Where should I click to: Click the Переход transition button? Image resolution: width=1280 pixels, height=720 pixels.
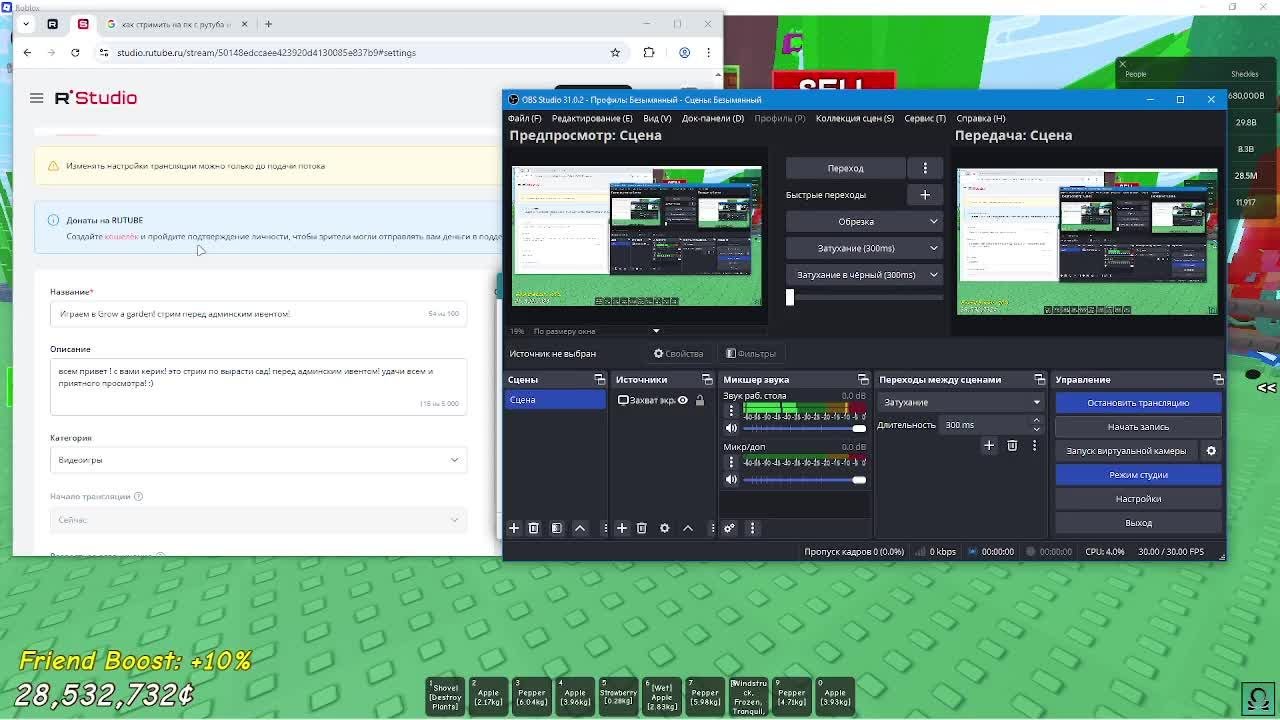(x=845, y=168)
